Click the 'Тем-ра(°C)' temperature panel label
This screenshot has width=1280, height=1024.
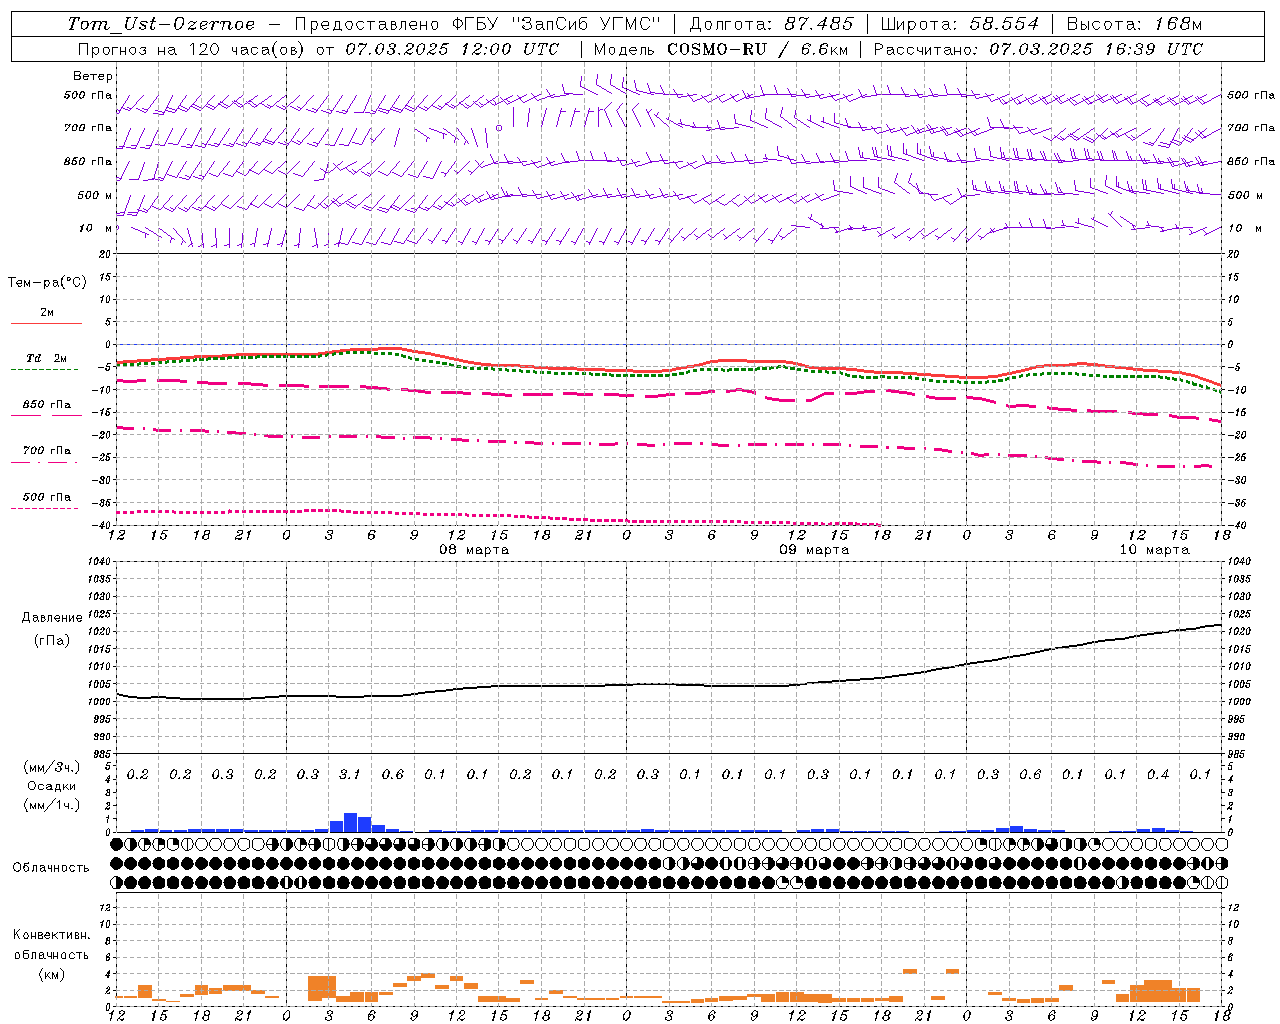click(x=47, y=283)
